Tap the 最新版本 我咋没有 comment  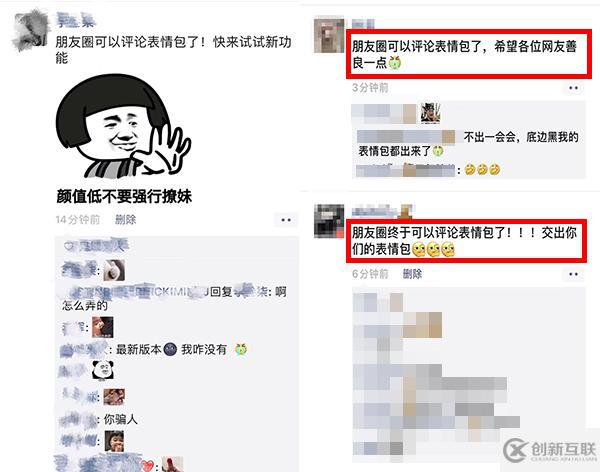click(x=153, y=349)
